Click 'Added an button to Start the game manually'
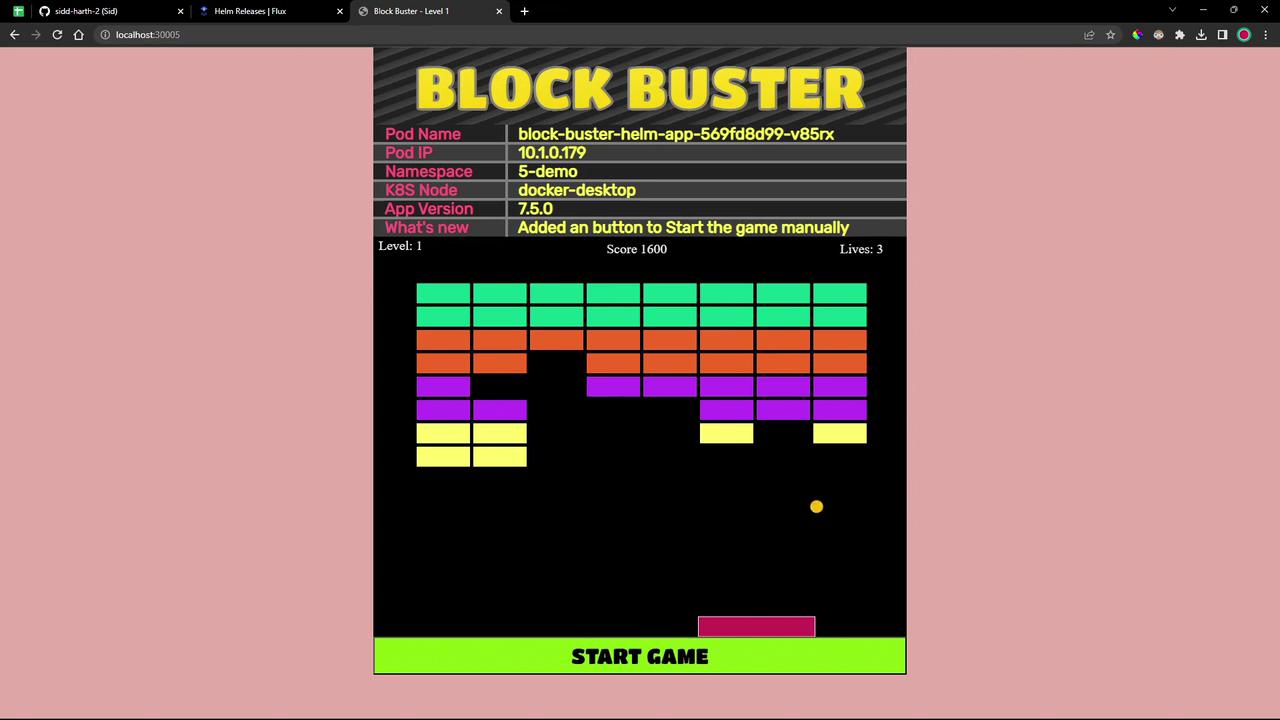The width and height of the screenshot is (1280, 720). click(683, 228)
